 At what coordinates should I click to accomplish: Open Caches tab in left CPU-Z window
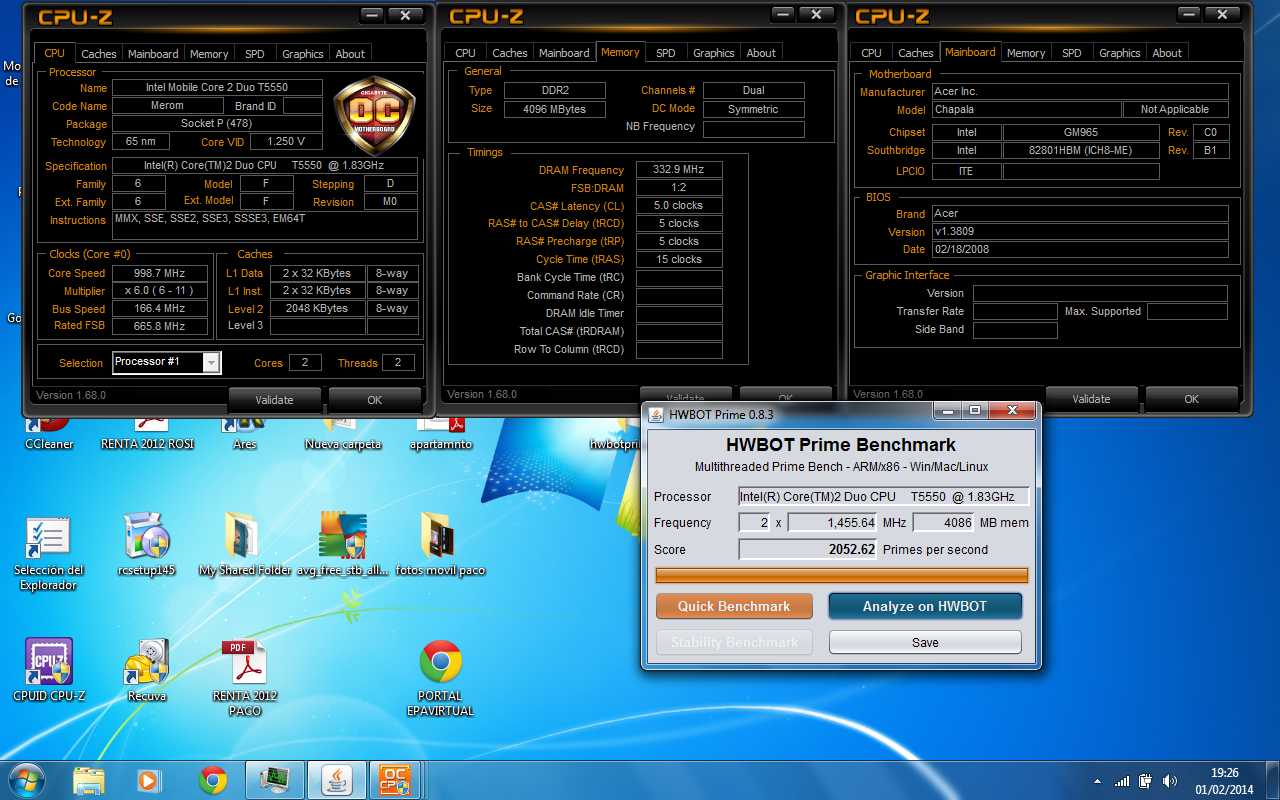pyautogui.click(x=98, y=54)
